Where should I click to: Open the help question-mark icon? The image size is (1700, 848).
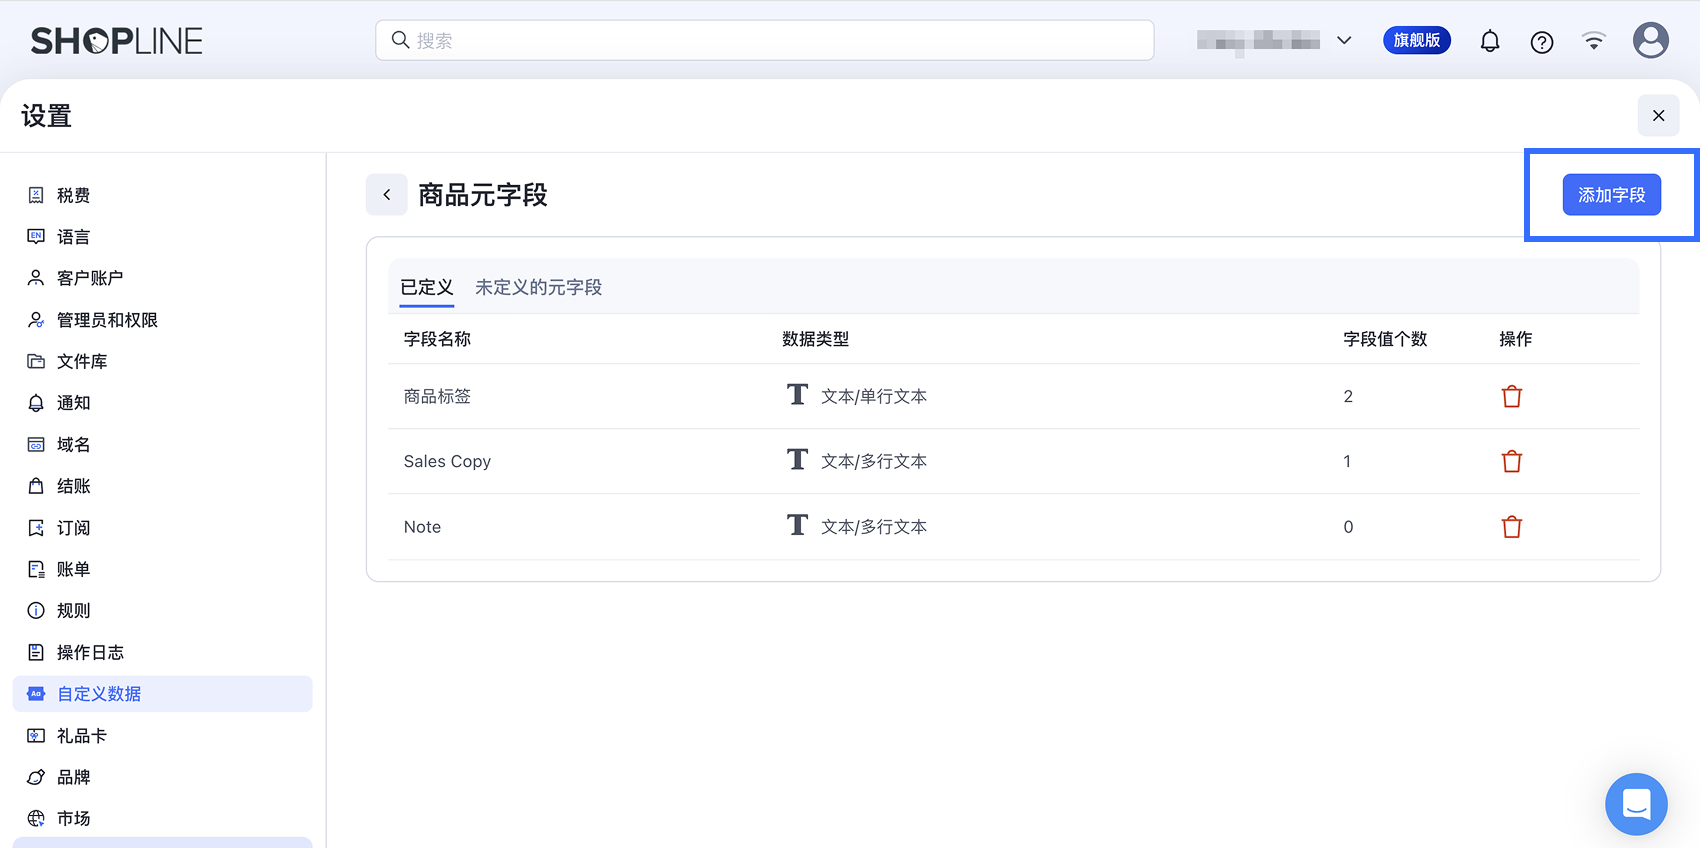point(1542,42)
